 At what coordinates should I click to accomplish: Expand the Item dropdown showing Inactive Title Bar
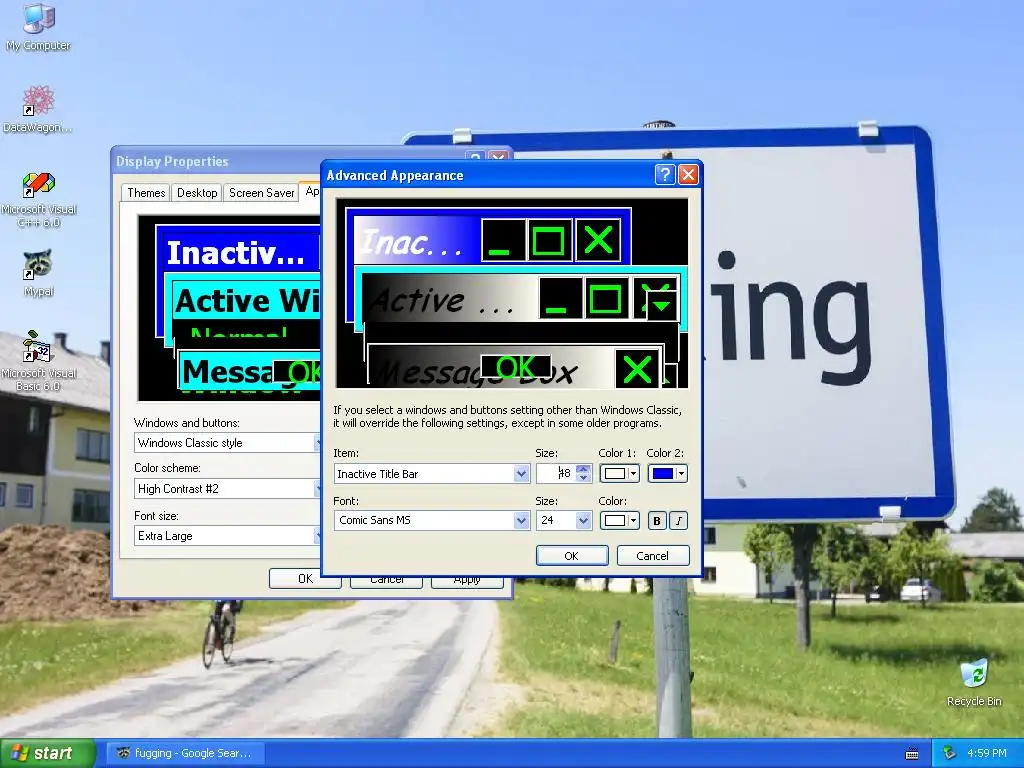[x=521, y=473]
